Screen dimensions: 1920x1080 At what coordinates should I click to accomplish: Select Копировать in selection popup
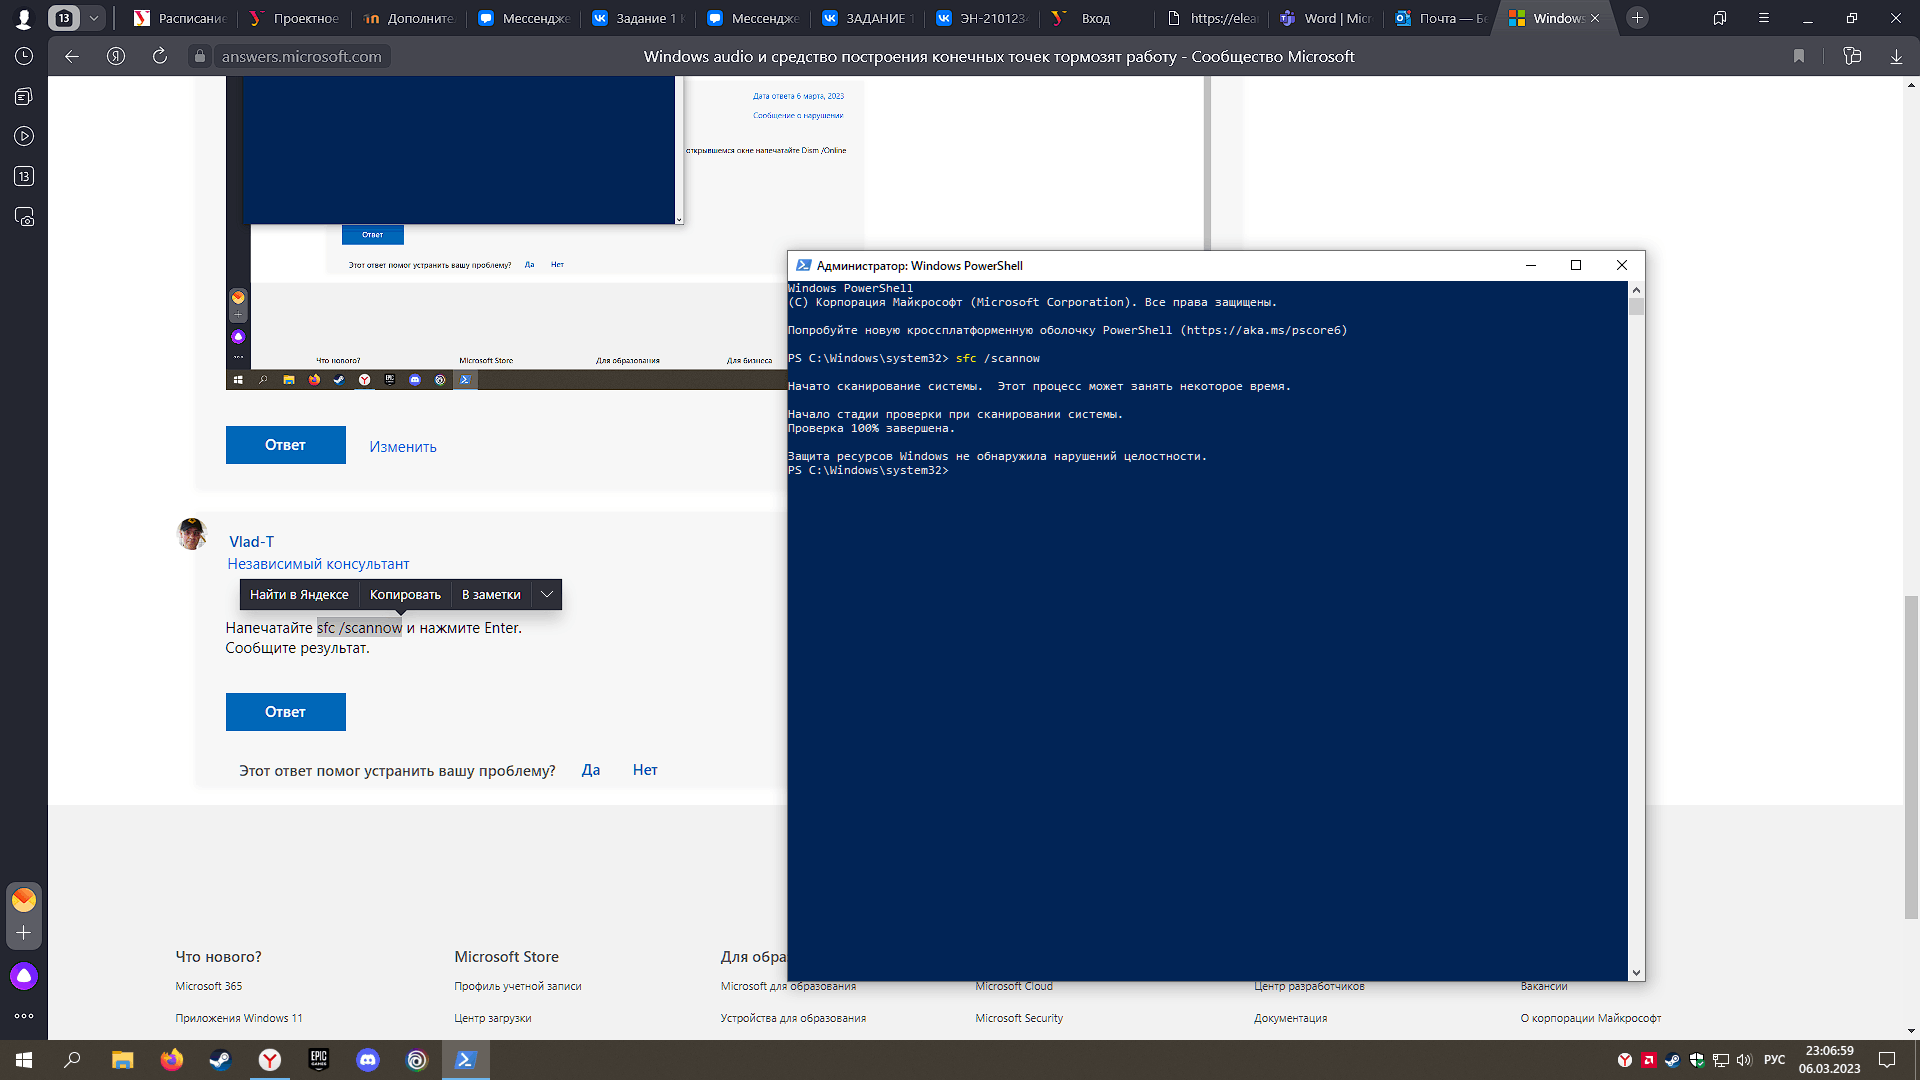(x=405, y=595)
